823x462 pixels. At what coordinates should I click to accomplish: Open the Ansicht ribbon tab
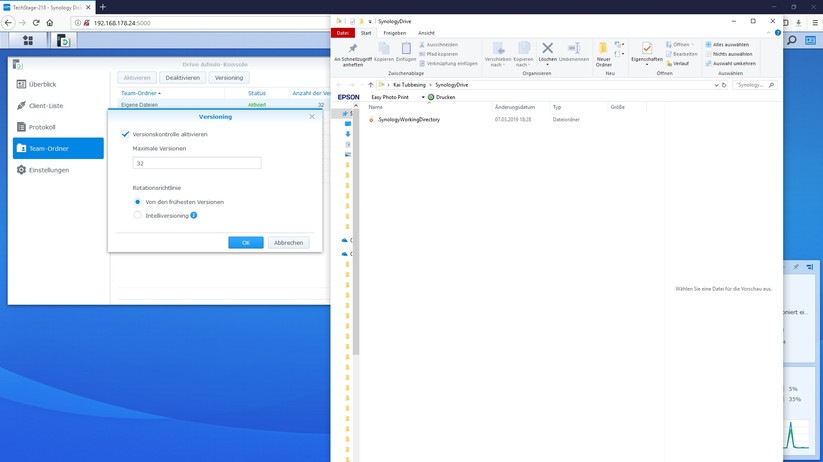click(x=426, y=33)
